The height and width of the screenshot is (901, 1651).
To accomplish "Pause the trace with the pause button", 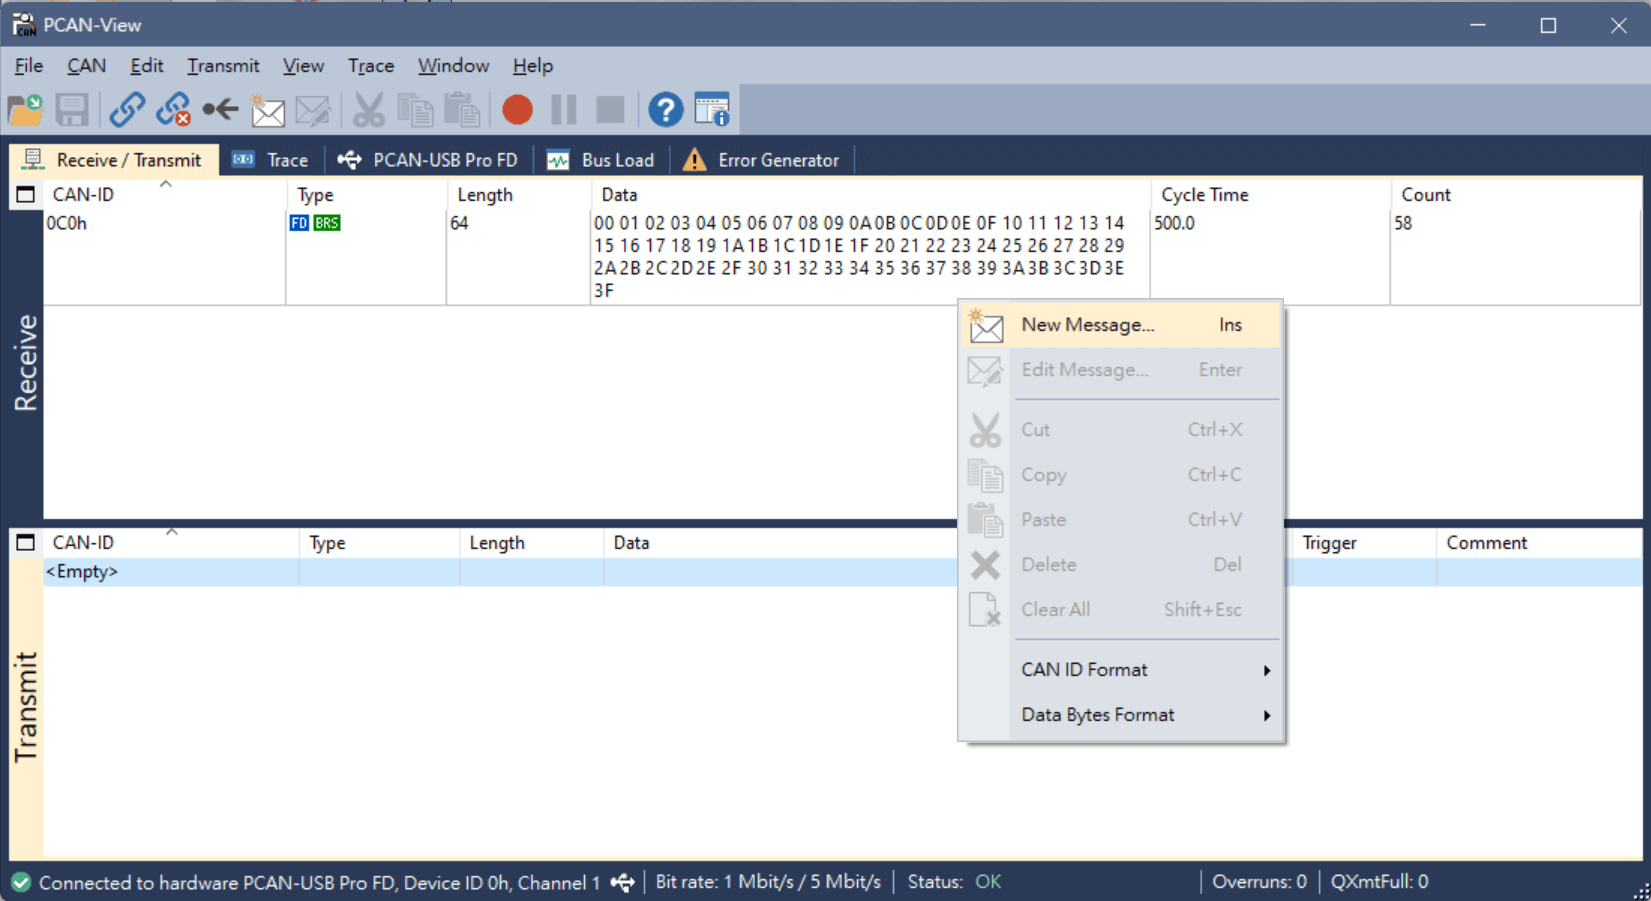I will [x=564, y=109].
